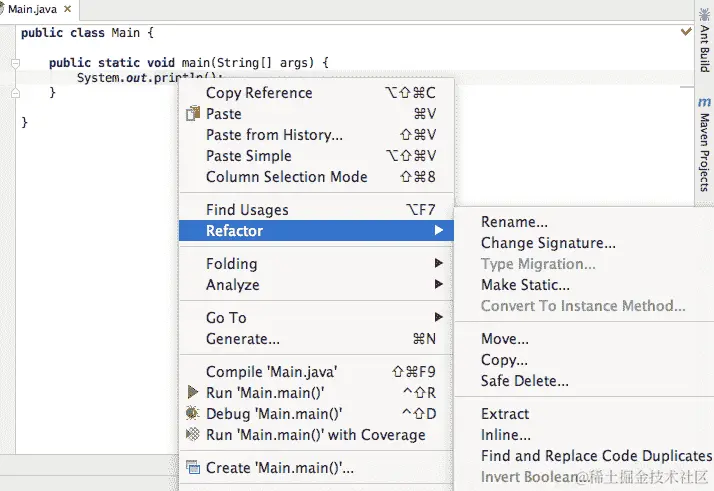Collapse the main method fold marker
714x491 pixels.
point(15,63)
